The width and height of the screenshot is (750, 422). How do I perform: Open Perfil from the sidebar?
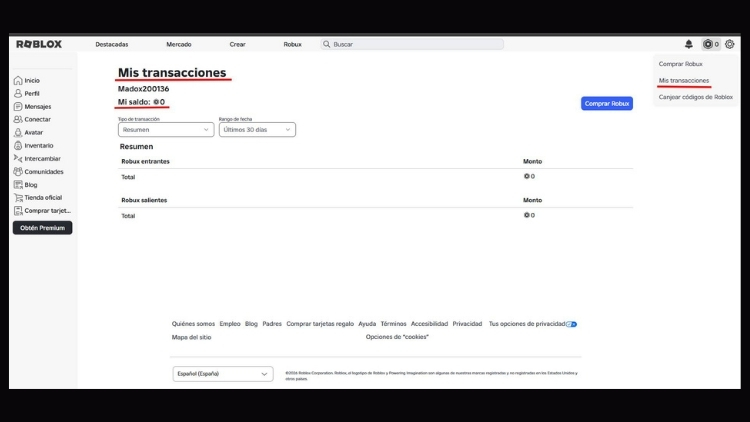[32, 93]
